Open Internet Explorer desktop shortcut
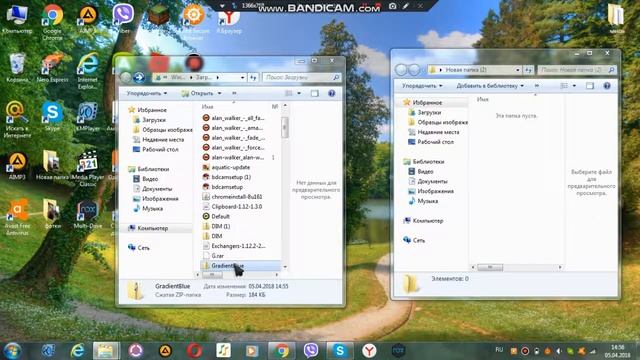 [88, 71]
